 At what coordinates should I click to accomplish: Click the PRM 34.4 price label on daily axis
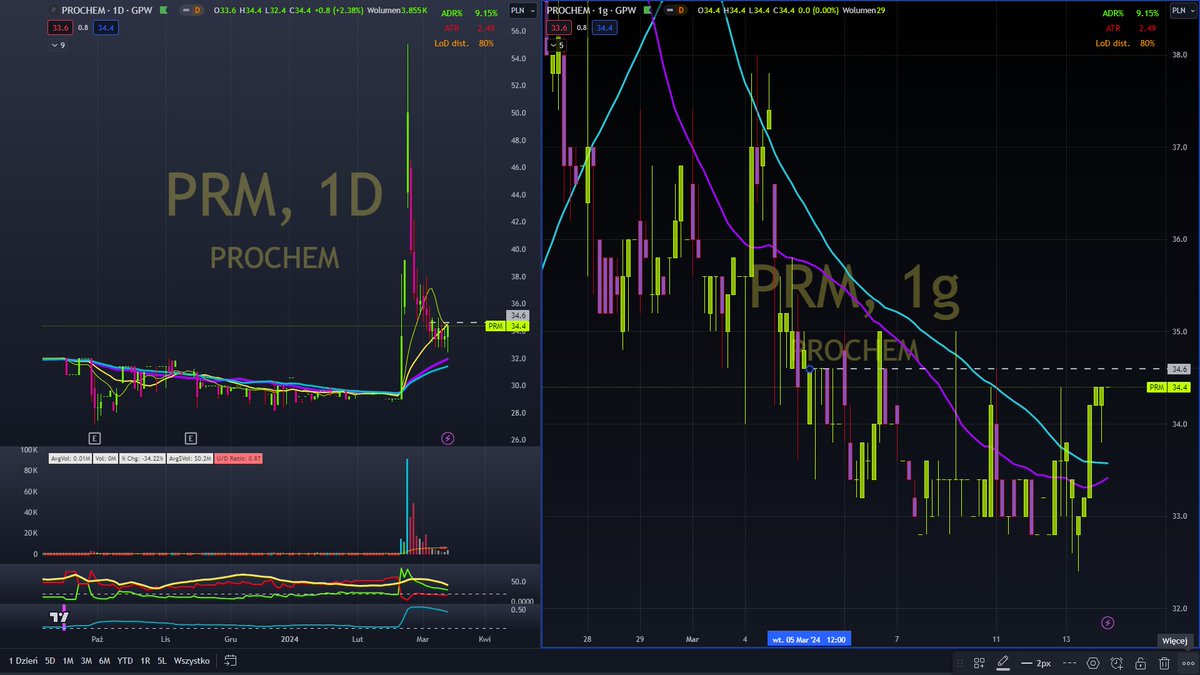(508, 326)
